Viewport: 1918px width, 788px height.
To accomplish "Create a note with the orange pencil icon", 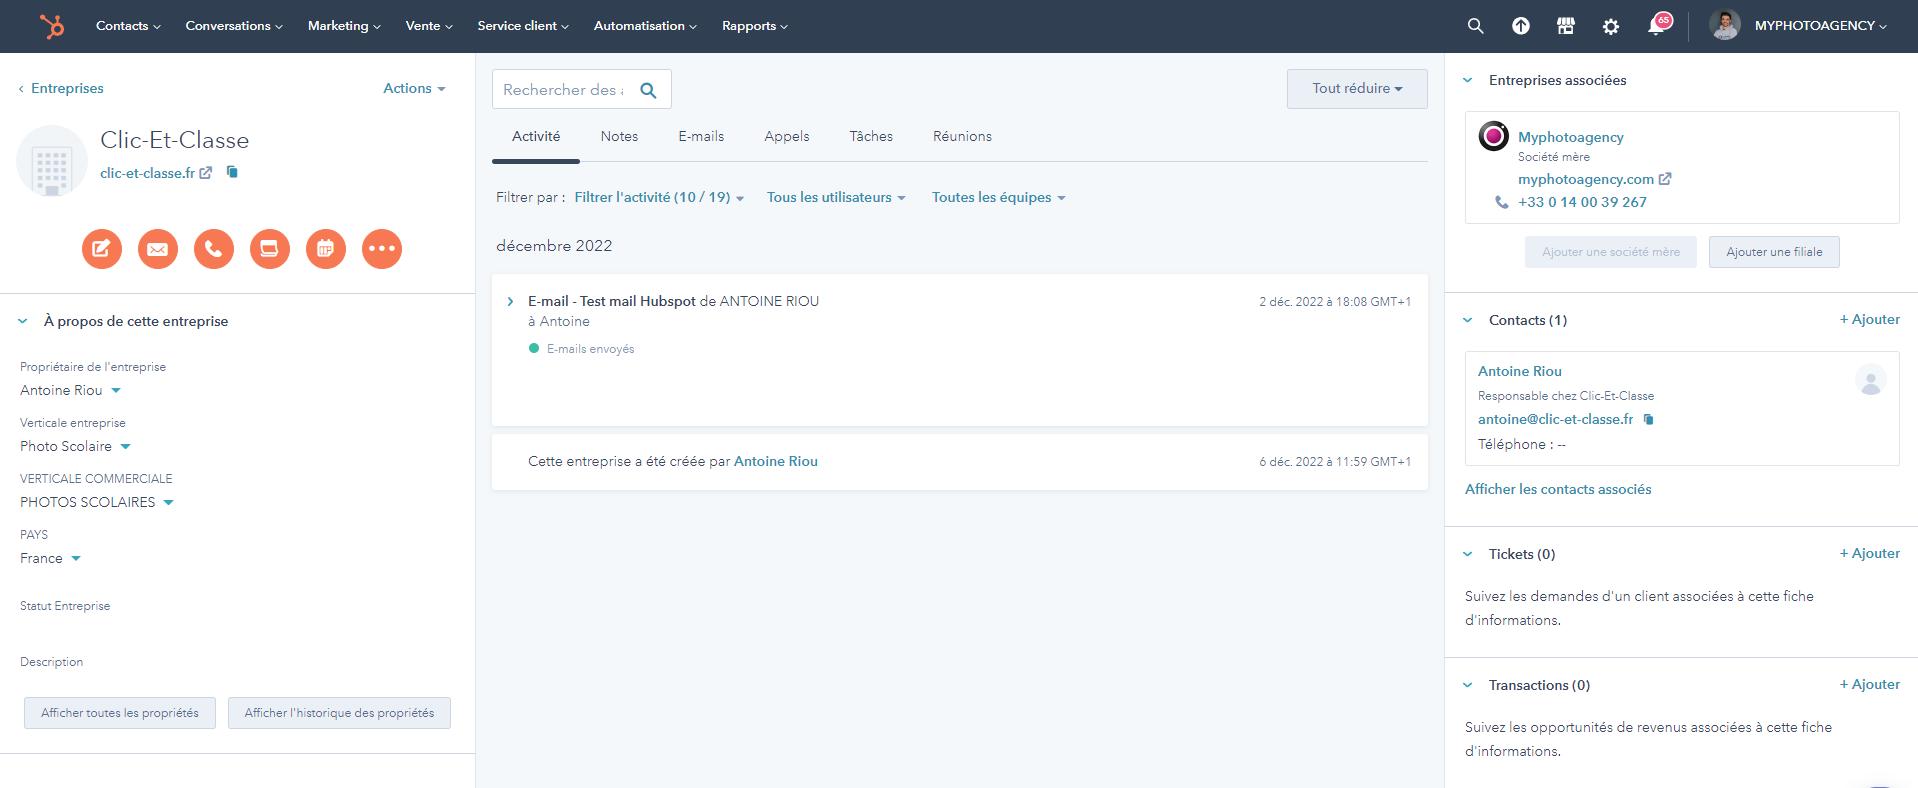I will (102, 249).
